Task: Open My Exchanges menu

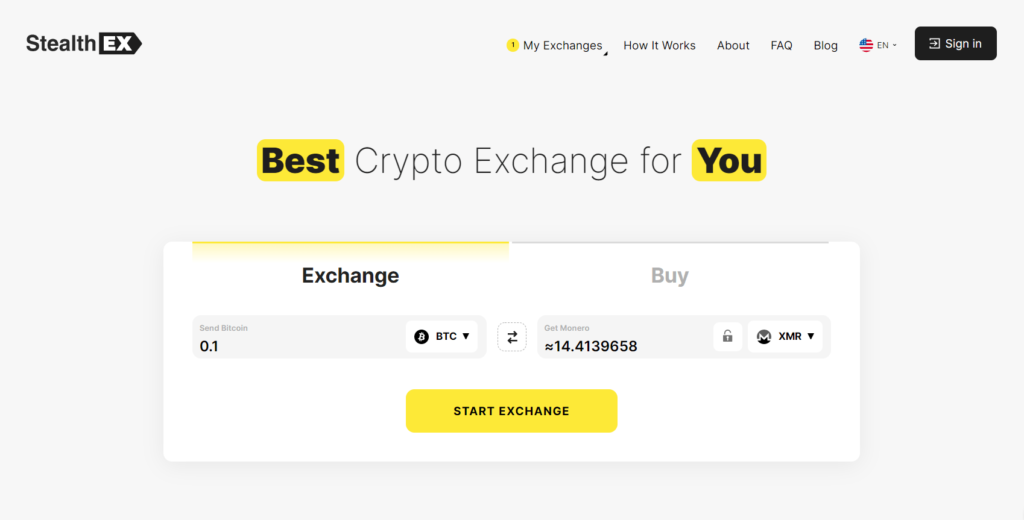Action: [x=562, y=45]
